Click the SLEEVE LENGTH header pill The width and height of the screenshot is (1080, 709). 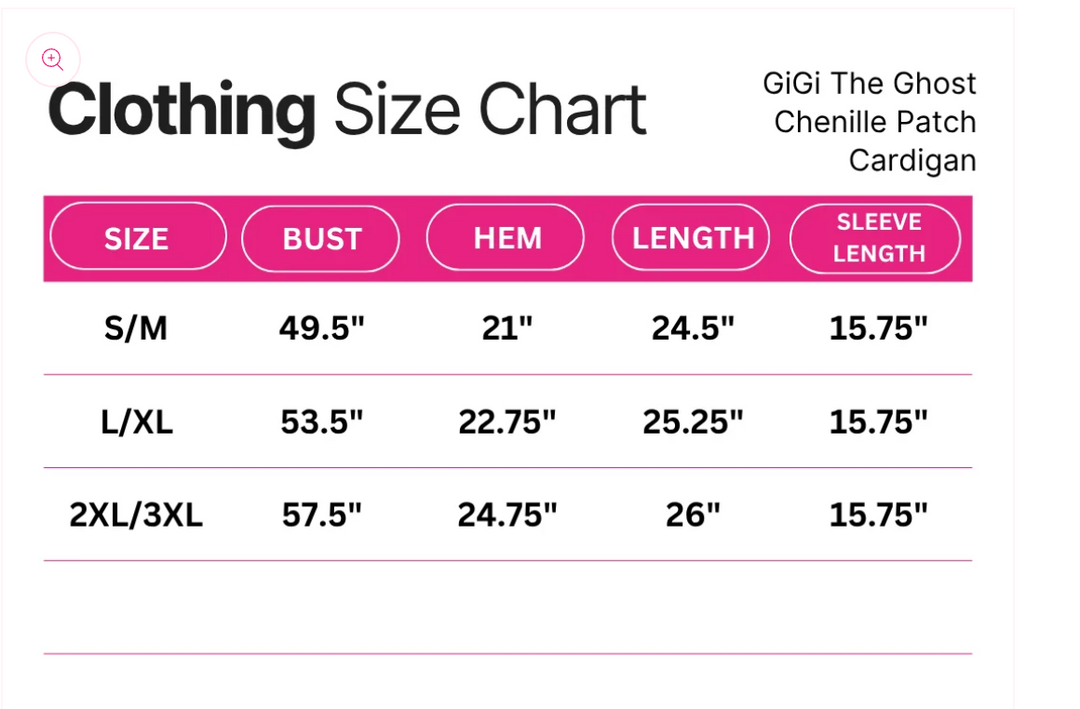click(x=875, y=238)
